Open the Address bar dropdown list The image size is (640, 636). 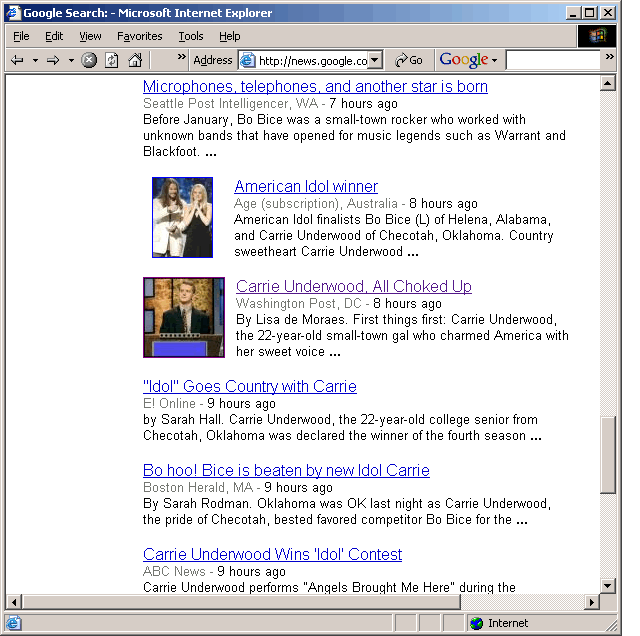click(x=375, y=61)
